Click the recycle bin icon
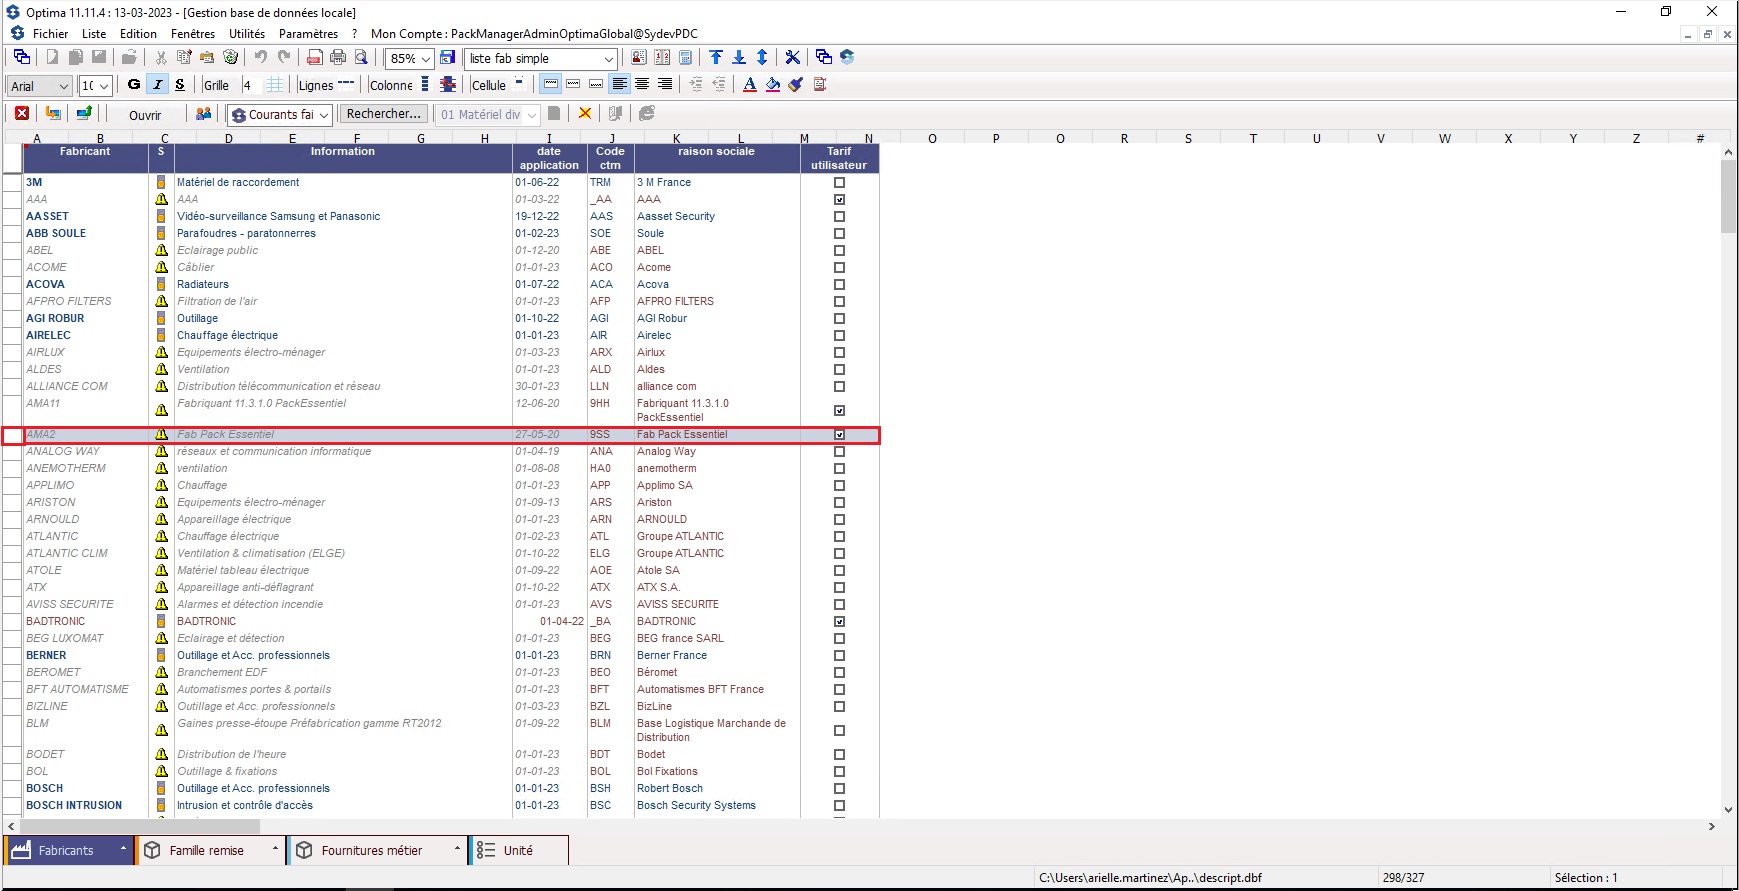Viewport: 1739px width, 891px height. tap(231, 58)
